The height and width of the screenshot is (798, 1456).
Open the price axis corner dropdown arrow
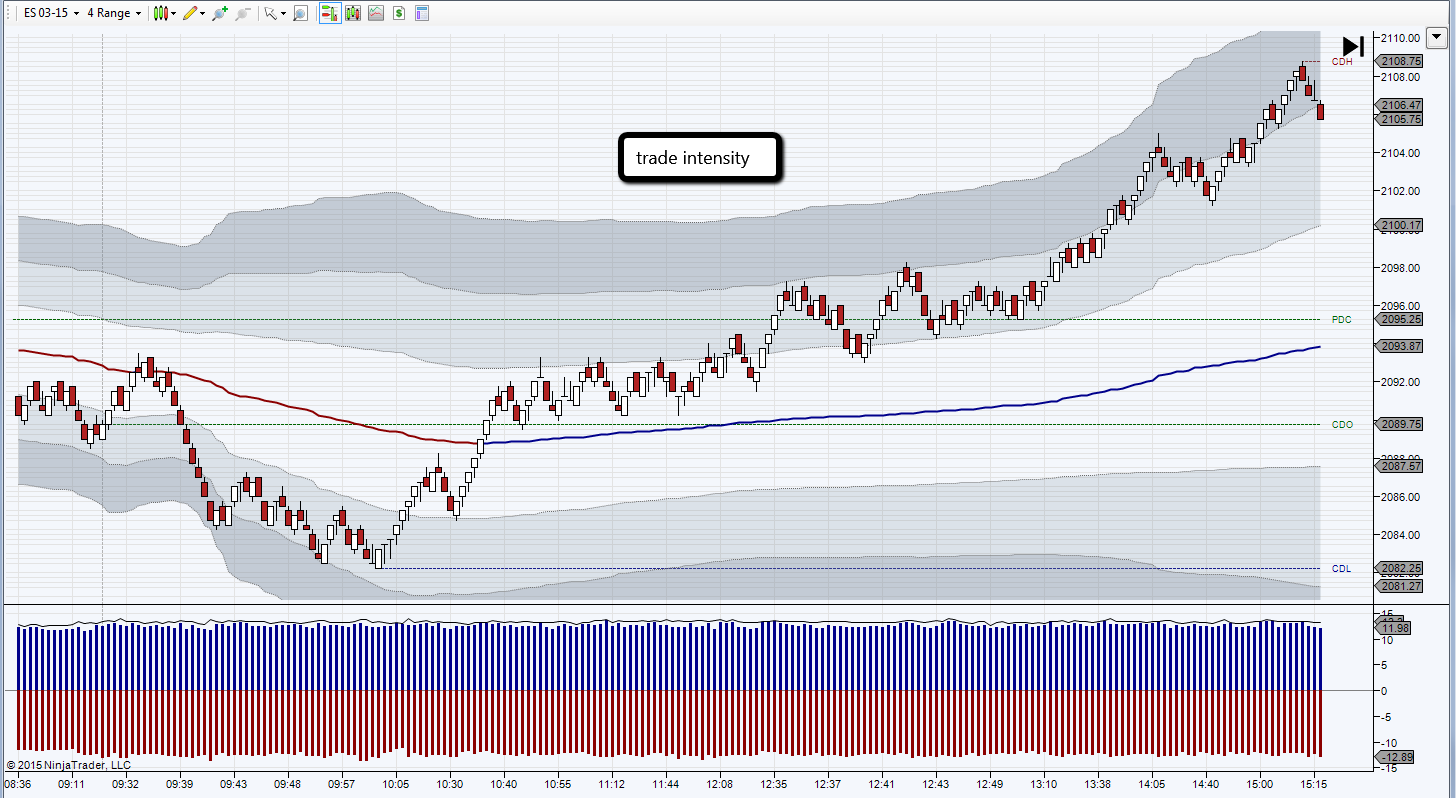pos(1437,40)
